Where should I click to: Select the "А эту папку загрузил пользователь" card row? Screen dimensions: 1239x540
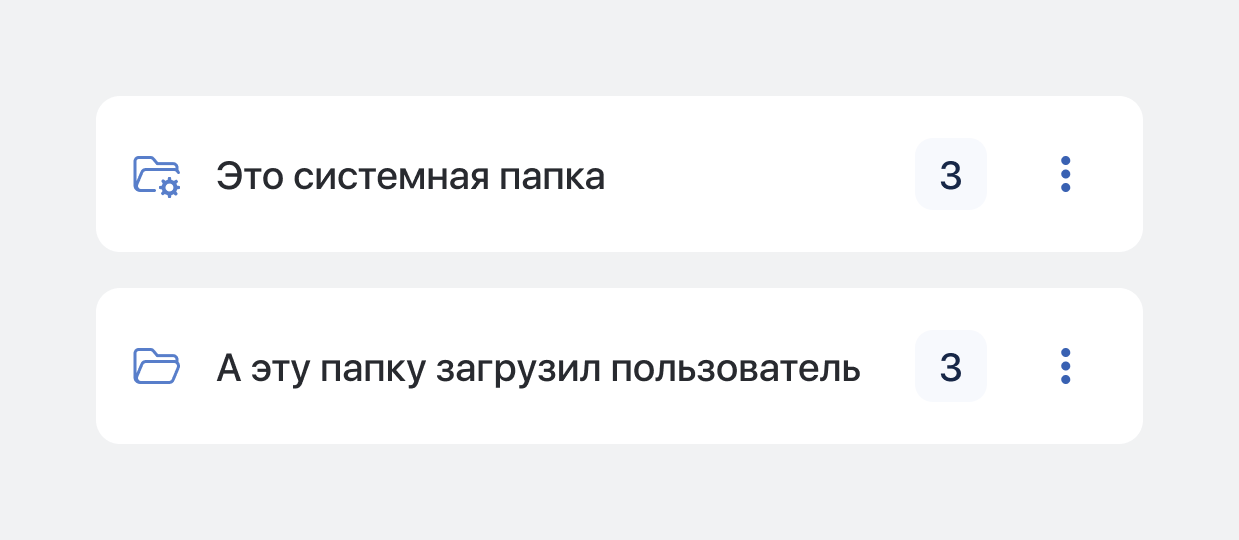pyautogui.click(x=619, y=366)
